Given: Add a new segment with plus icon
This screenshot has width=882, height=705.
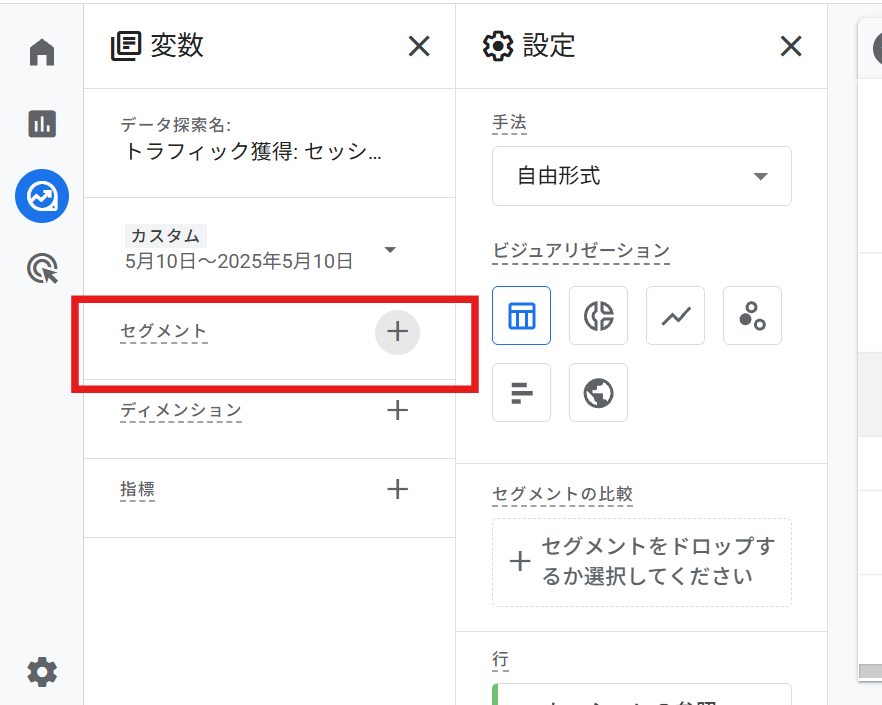Looking at the screenshot, I should 397,332.
